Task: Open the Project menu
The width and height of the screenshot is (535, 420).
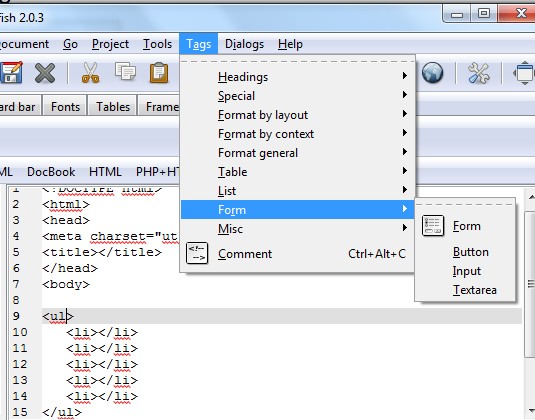Action: (x=110, y=44)
